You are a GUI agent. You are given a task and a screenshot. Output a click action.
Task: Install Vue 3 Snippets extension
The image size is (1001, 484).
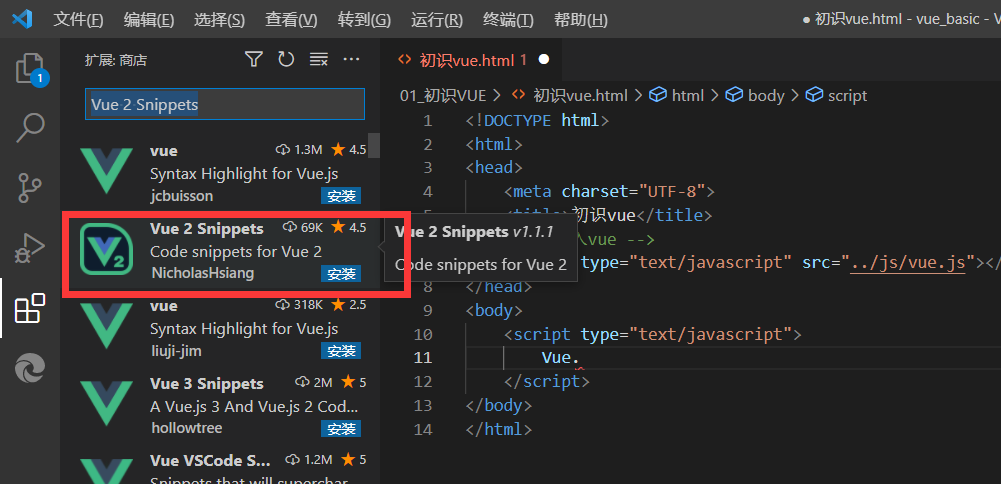pos(340,428)
